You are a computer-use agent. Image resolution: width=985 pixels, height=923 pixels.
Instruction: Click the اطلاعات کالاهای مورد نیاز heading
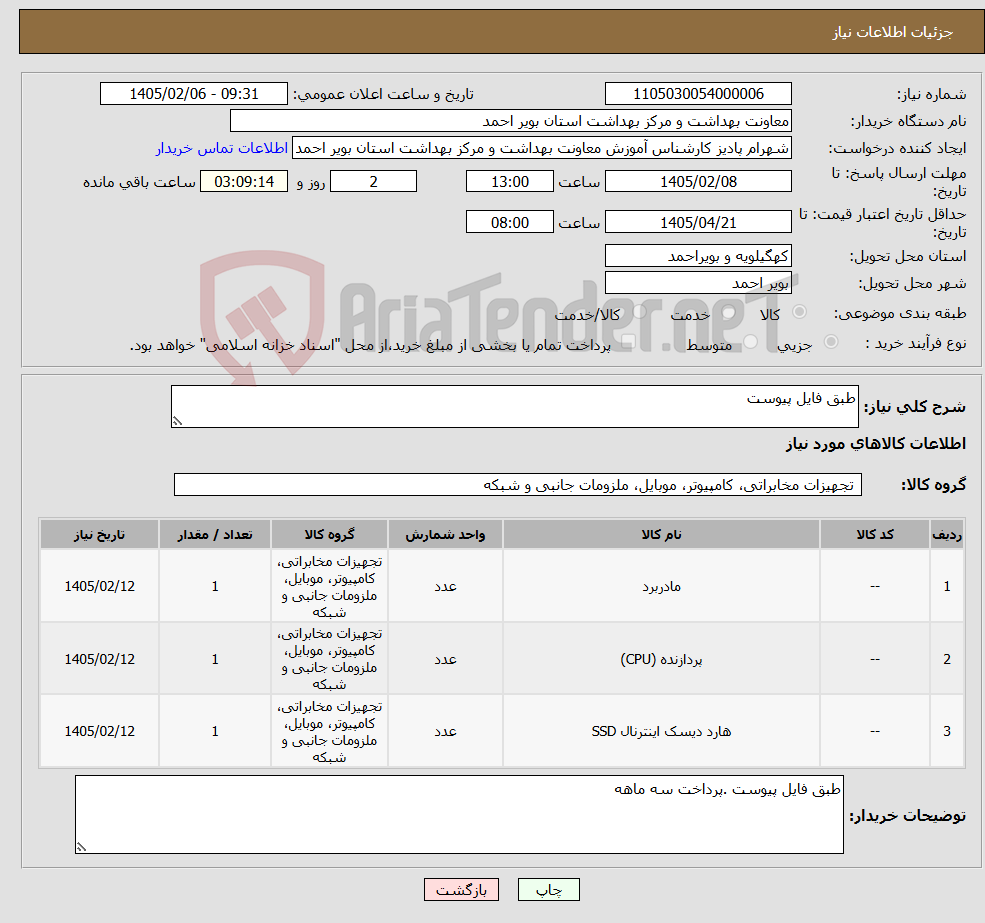tap(876, 444)
